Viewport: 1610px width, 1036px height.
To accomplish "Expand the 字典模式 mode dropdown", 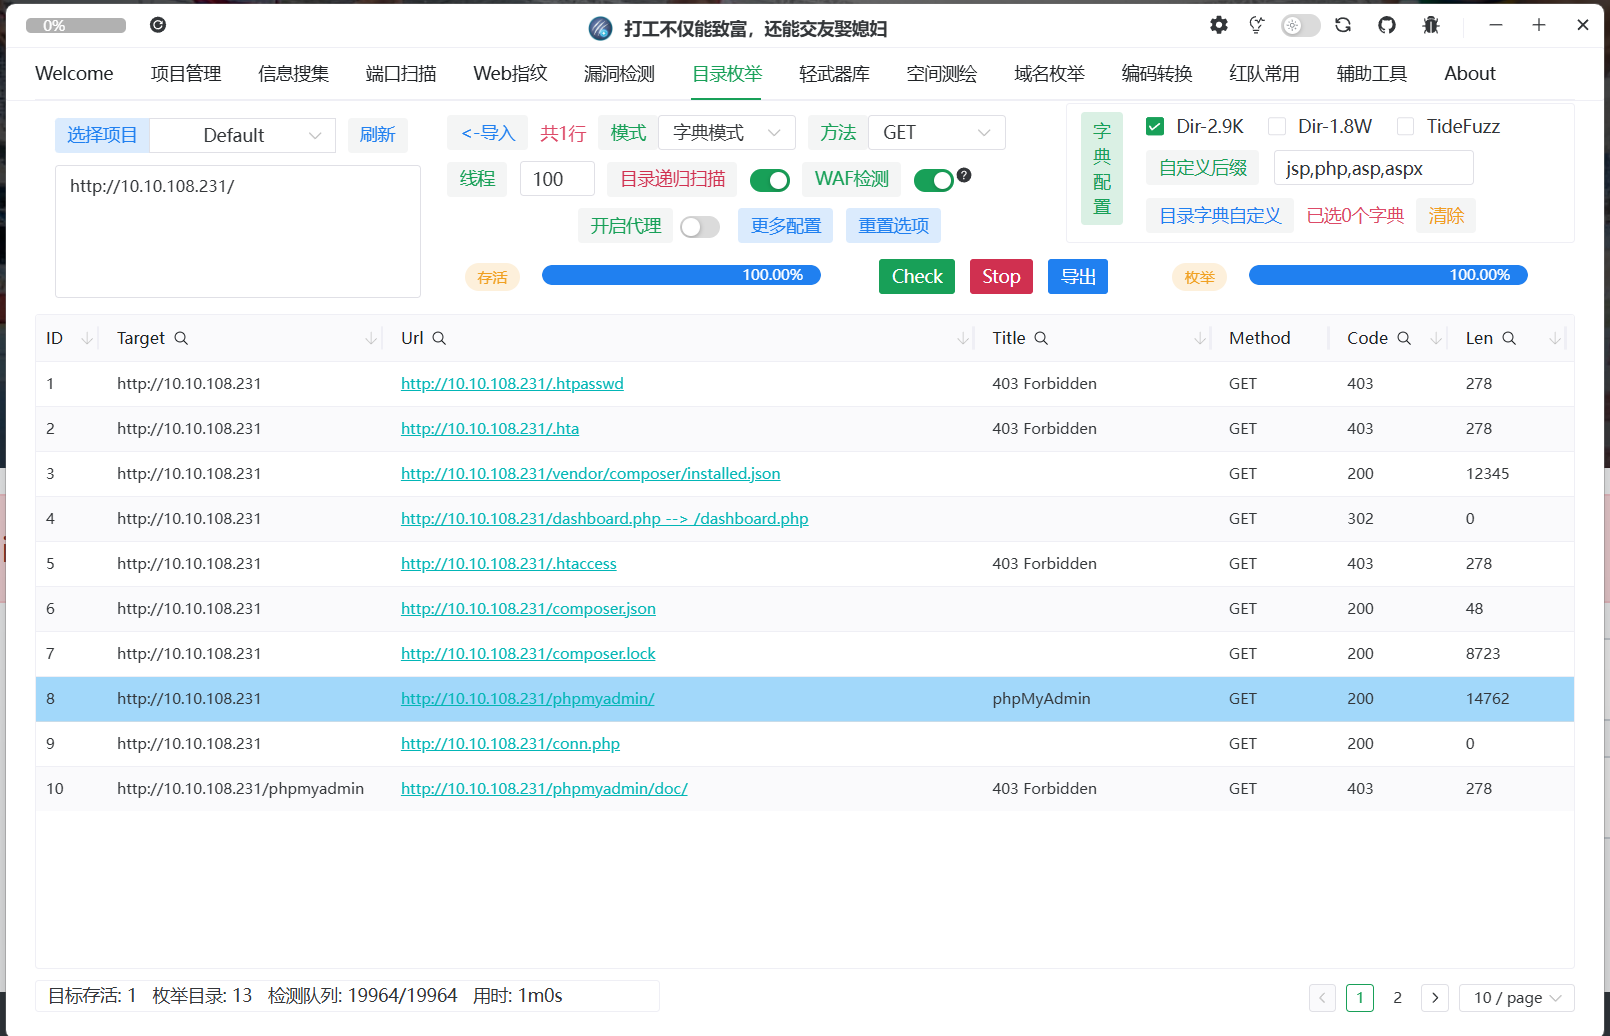I will tap(726, 133).
